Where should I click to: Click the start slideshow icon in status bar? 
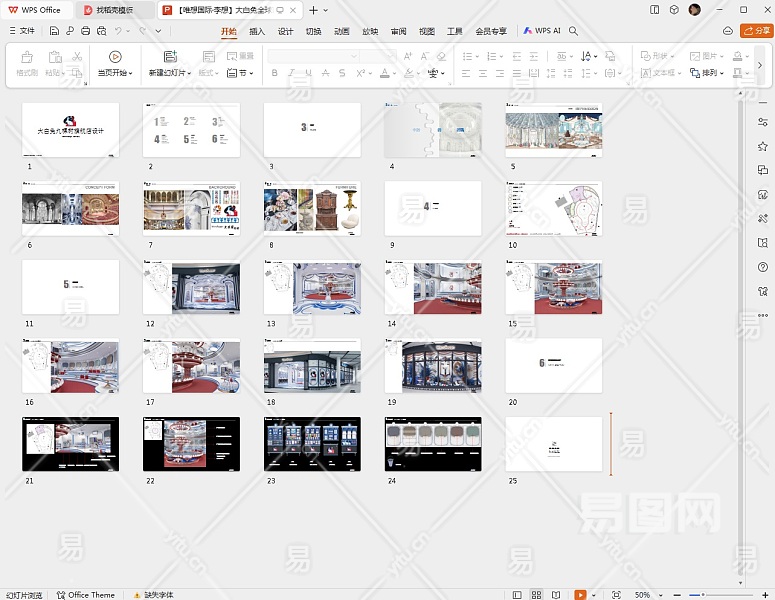coord(581,594)
